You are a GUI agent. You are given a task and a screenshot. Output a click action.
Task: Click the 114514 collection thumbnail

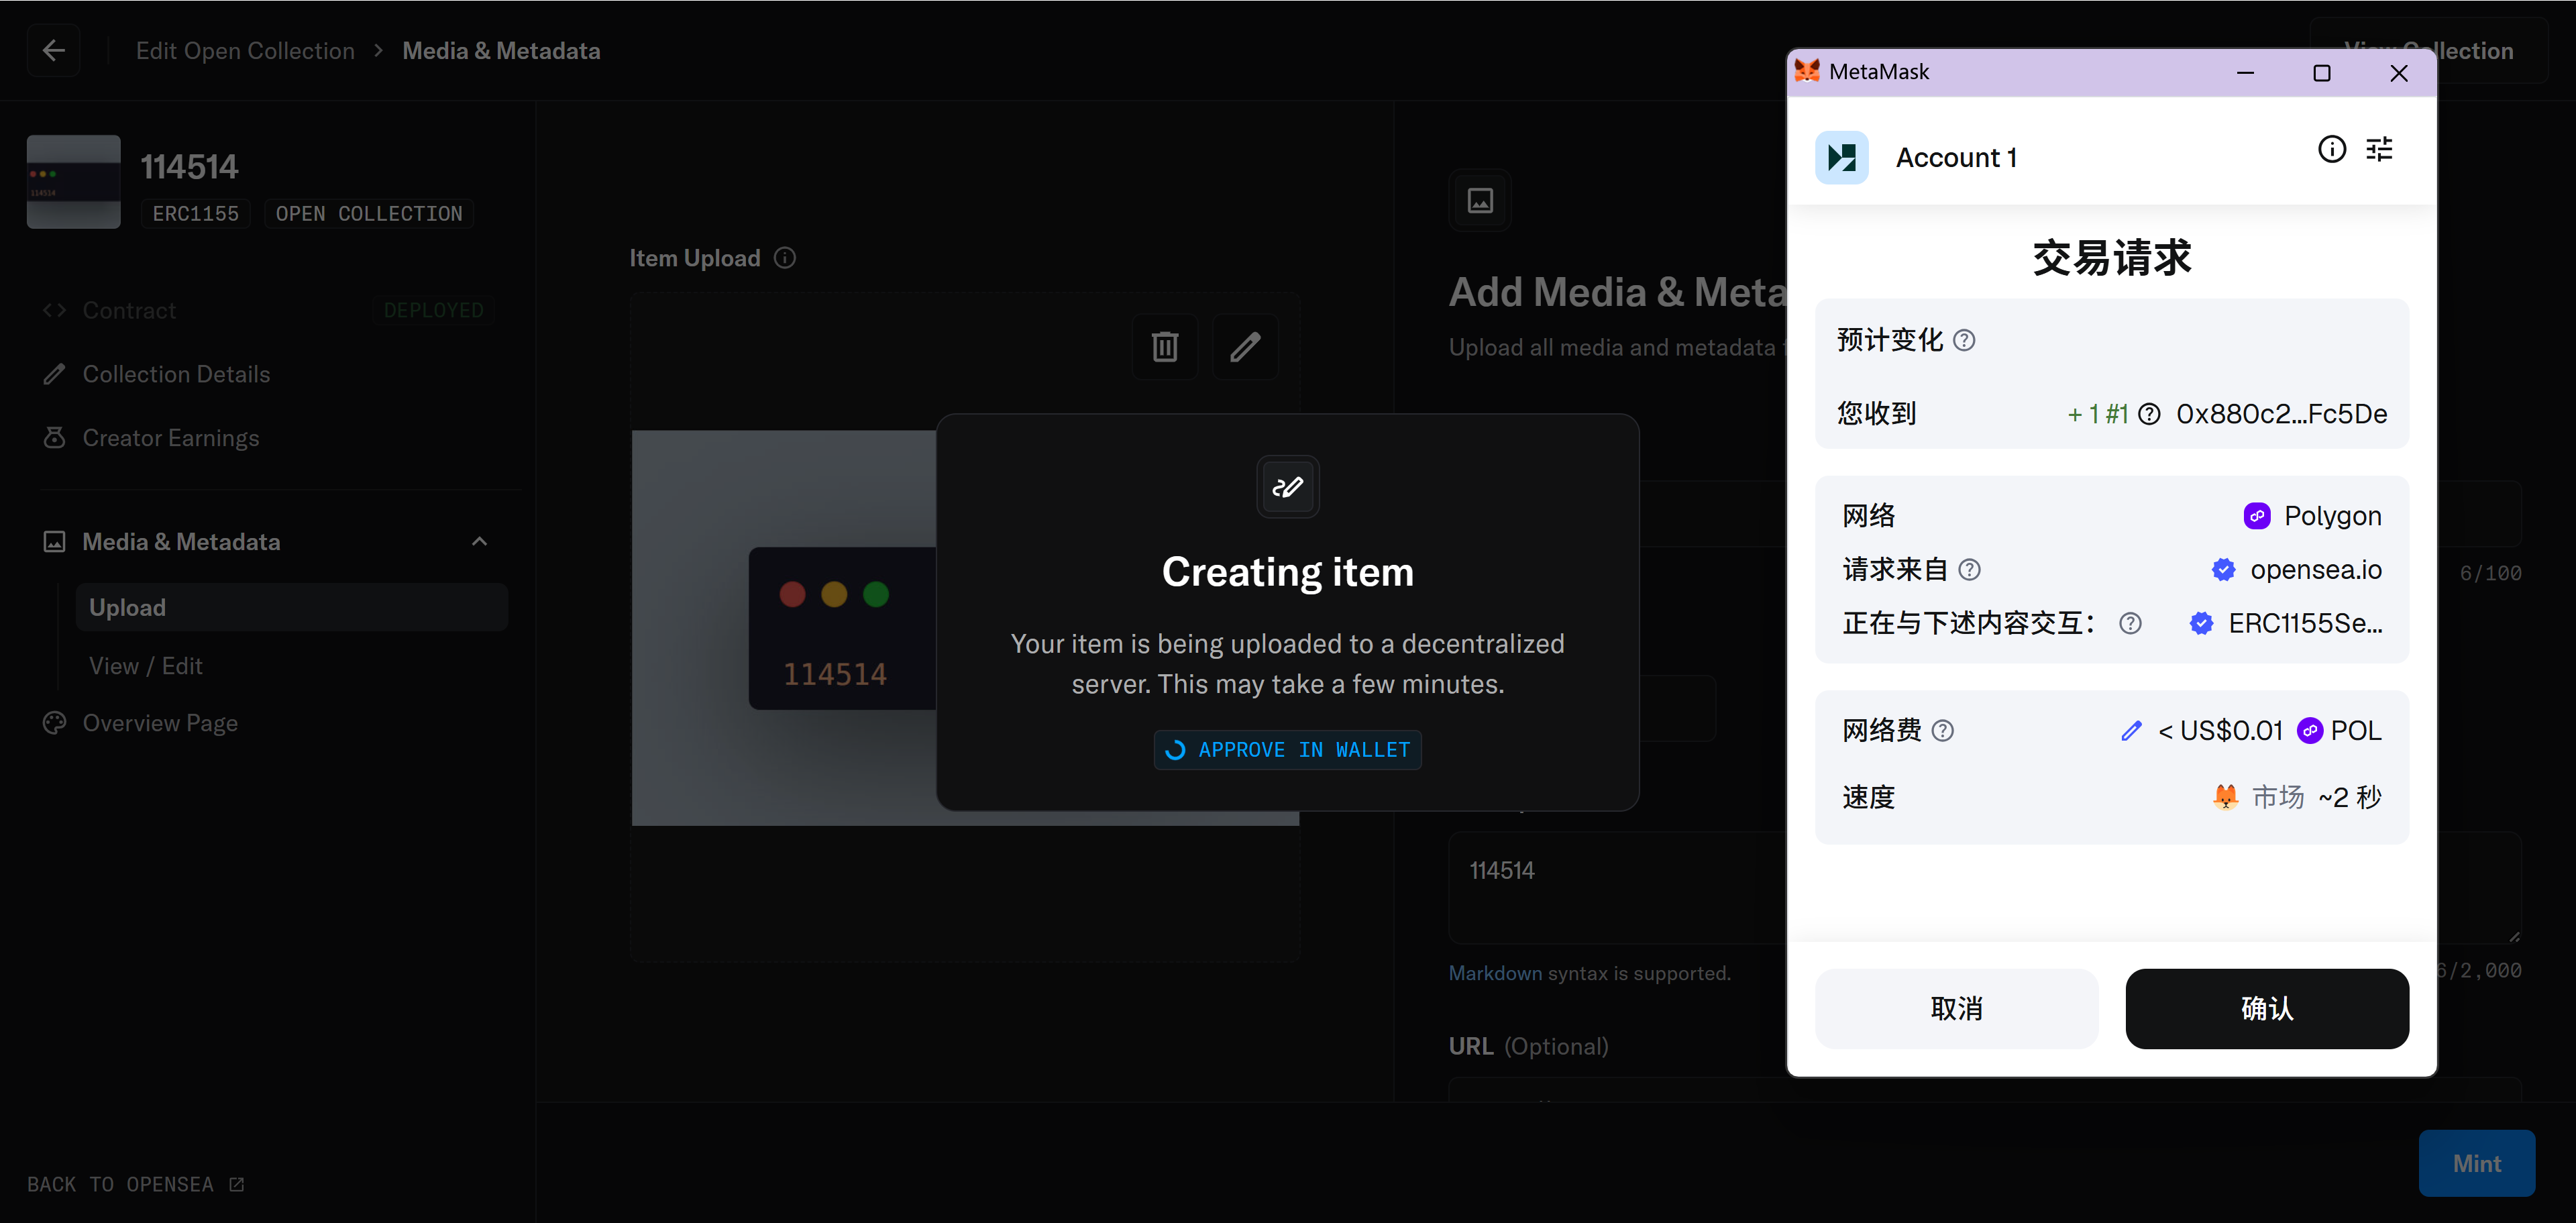point(73,182)
